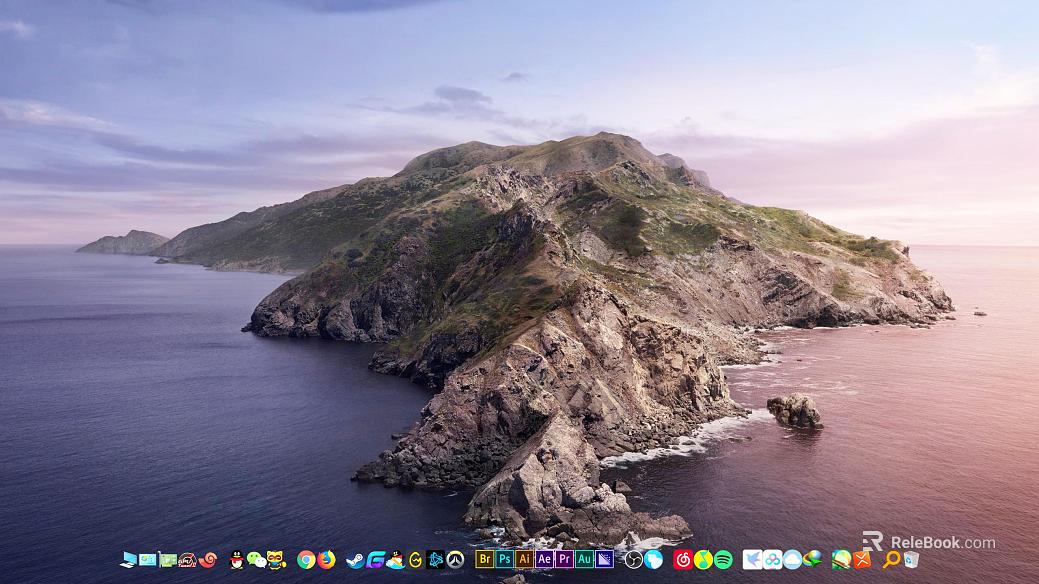Open Steam from the dock
This screenshot has width=1039, height=584.
(x=355, y=559)
